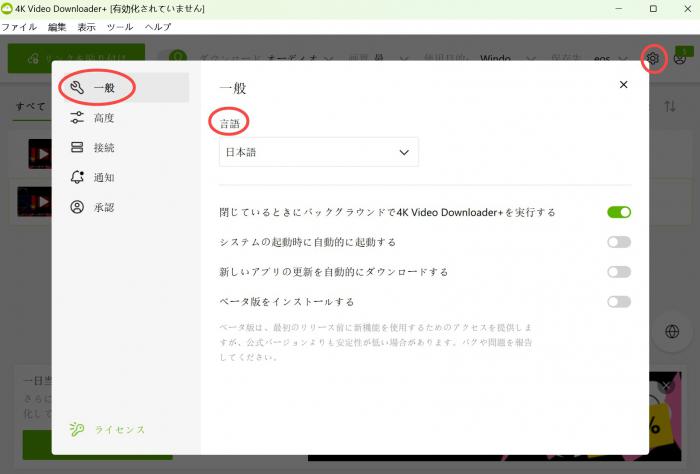Click the server icon beside 接続
Image resolution: width=700 pixels, height=474 pixels.
point(77,147)
